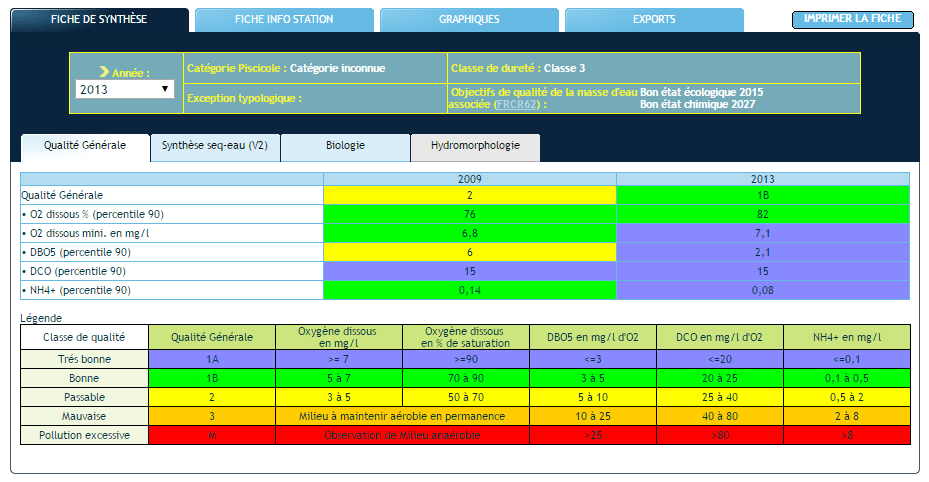929x482 pixels.
Task: Pick the purple 1A legend cell
Action: coord(211,359)
